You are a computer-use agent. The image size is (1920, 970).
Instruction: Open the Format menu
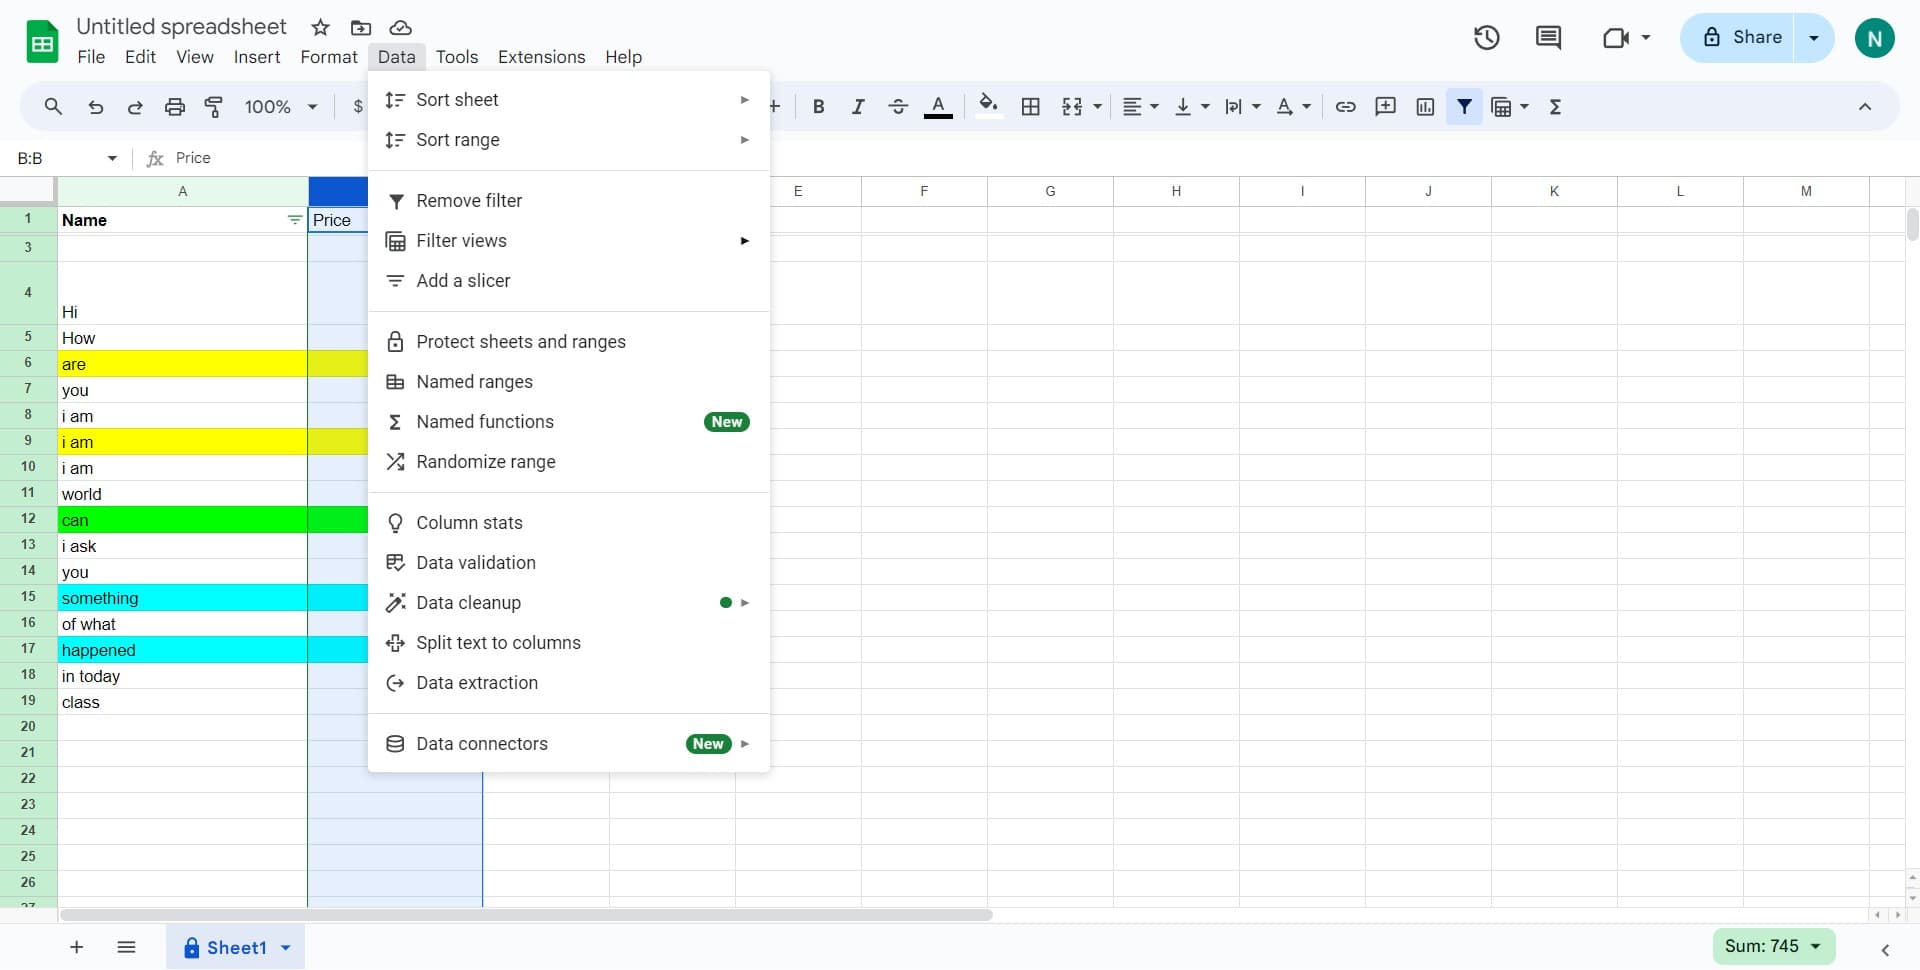(328, 57)
